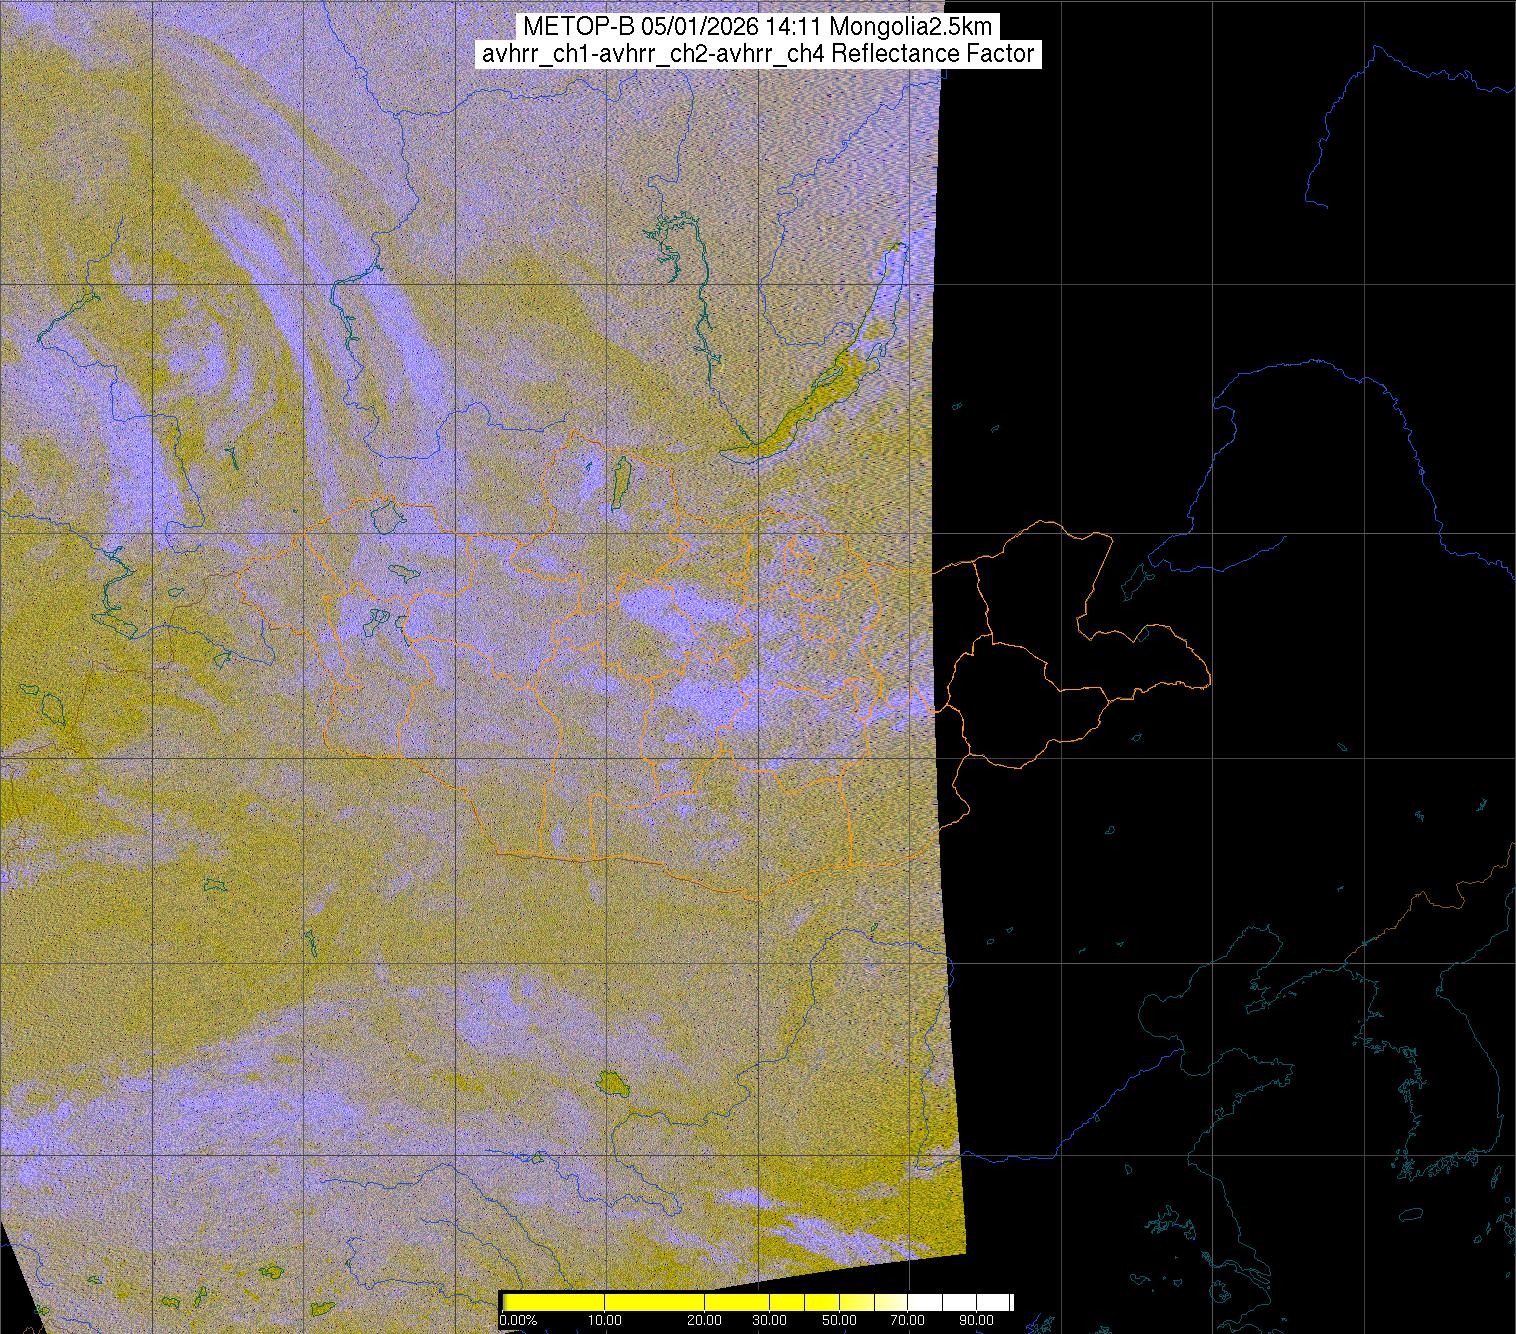The width and height of the screenshot is (1516, 1334).
Task: Click the 10.00 tick label on the colorbar
Action: point(605,1321)
